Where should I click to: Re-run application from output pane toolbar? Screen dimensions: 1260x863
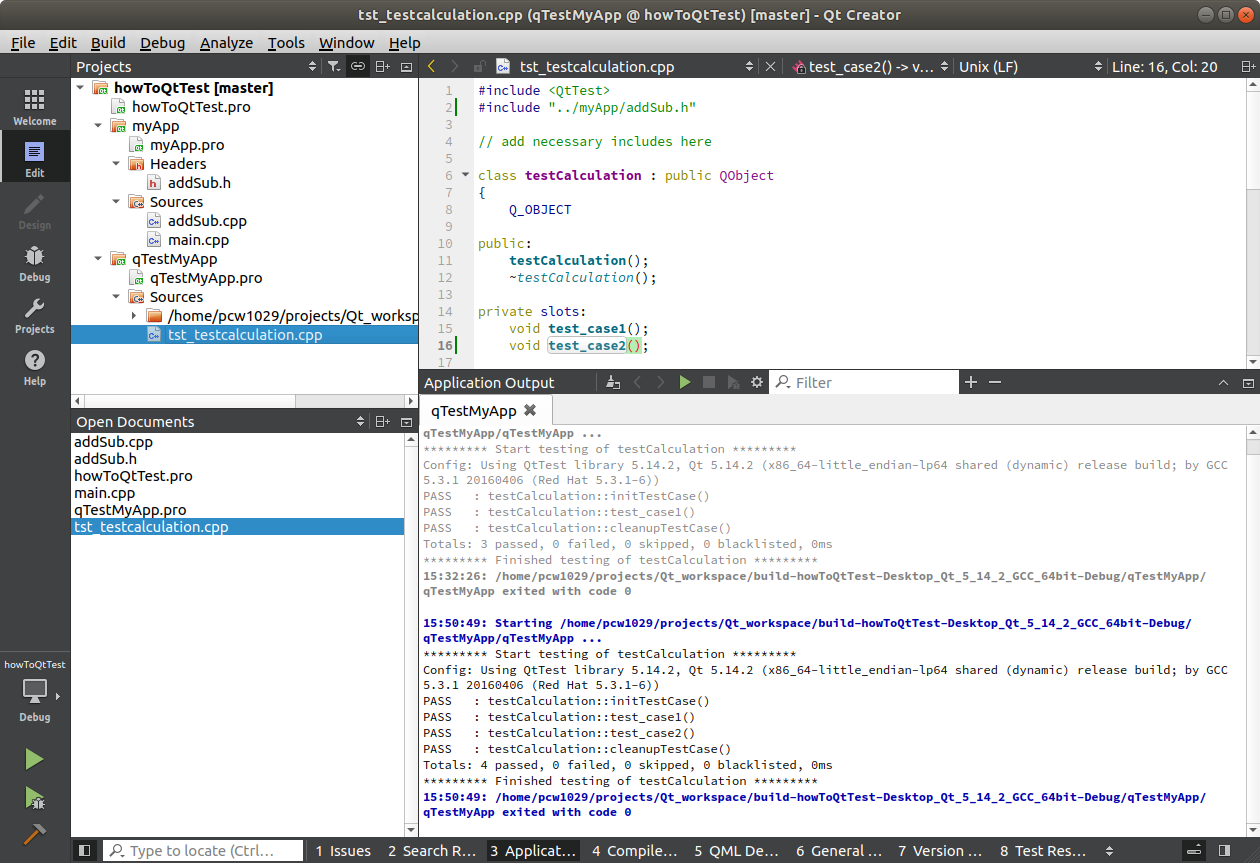point(685,383)
